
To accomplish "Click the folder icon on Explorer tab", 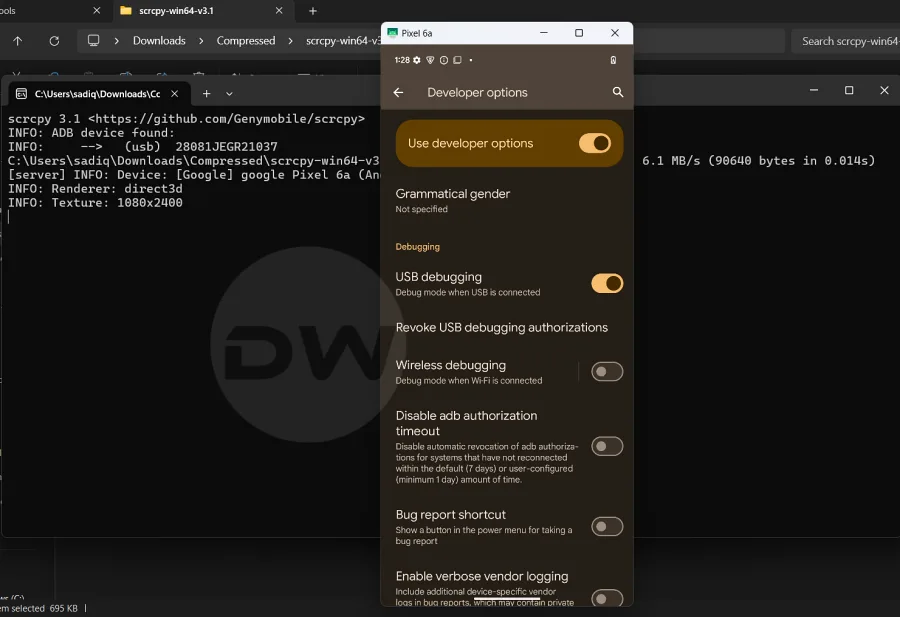I will (126, 11).
